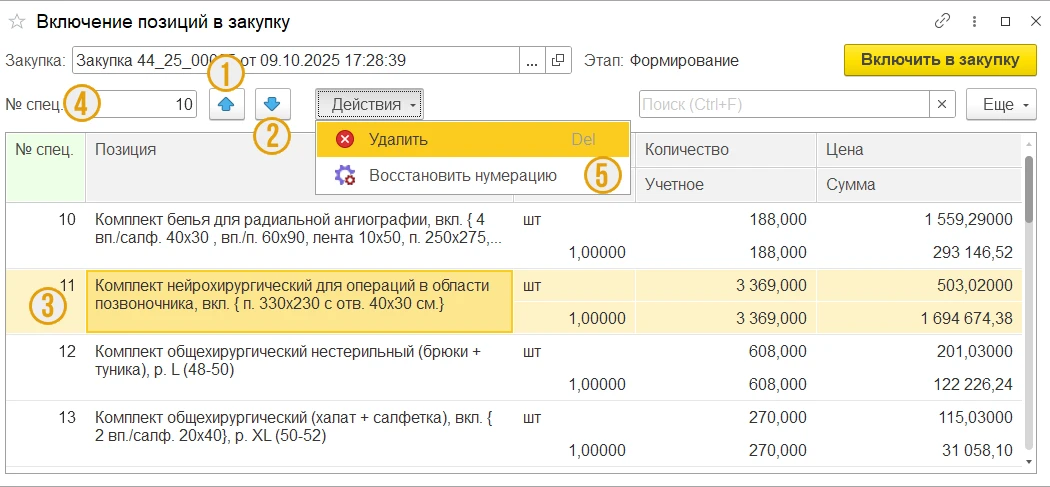This screenshot has width=1050, height=487.
Task: Click the sum cell 293 146,52
Action: [919, 253]
